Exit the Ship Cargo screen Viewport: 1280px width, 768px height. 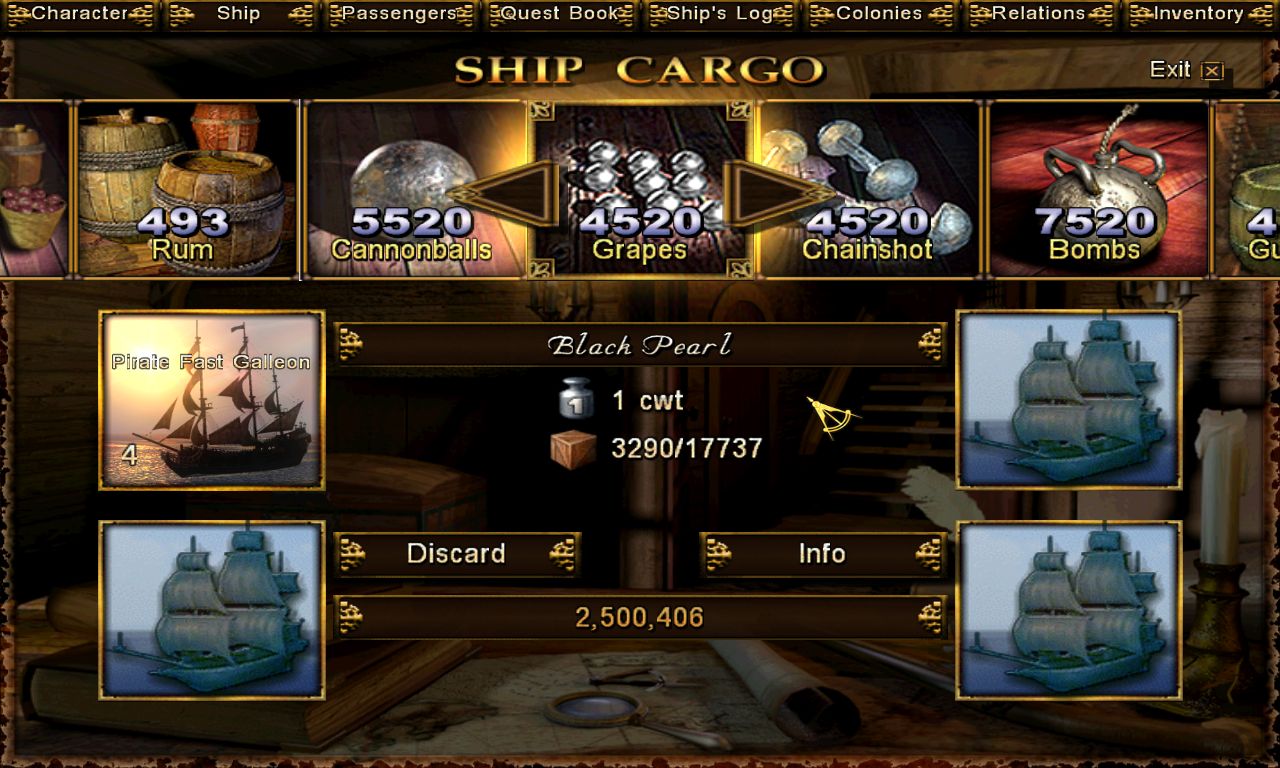point(1186,70)
